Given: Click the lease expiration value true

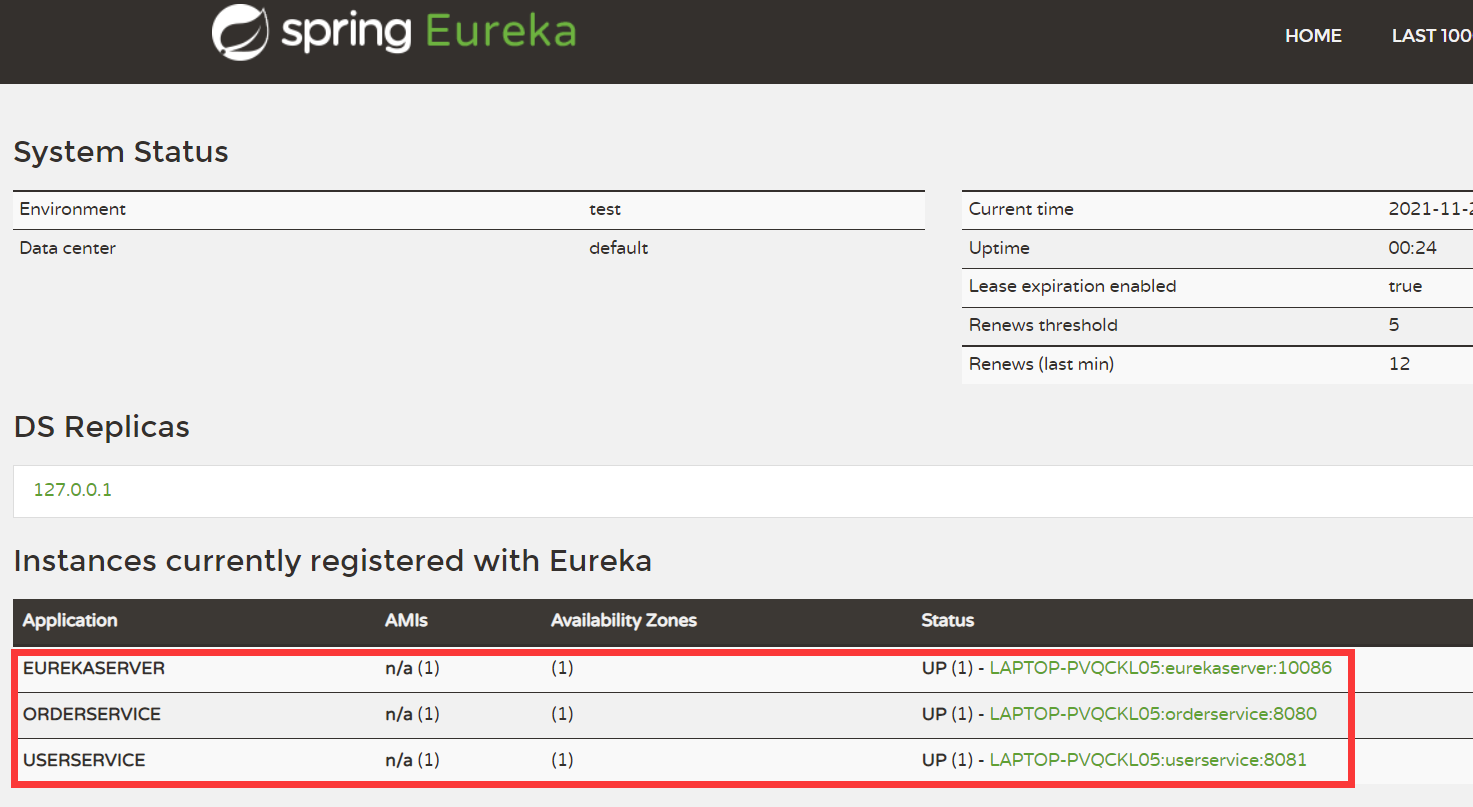Looking at the screenshot, I should [1405, 286].
